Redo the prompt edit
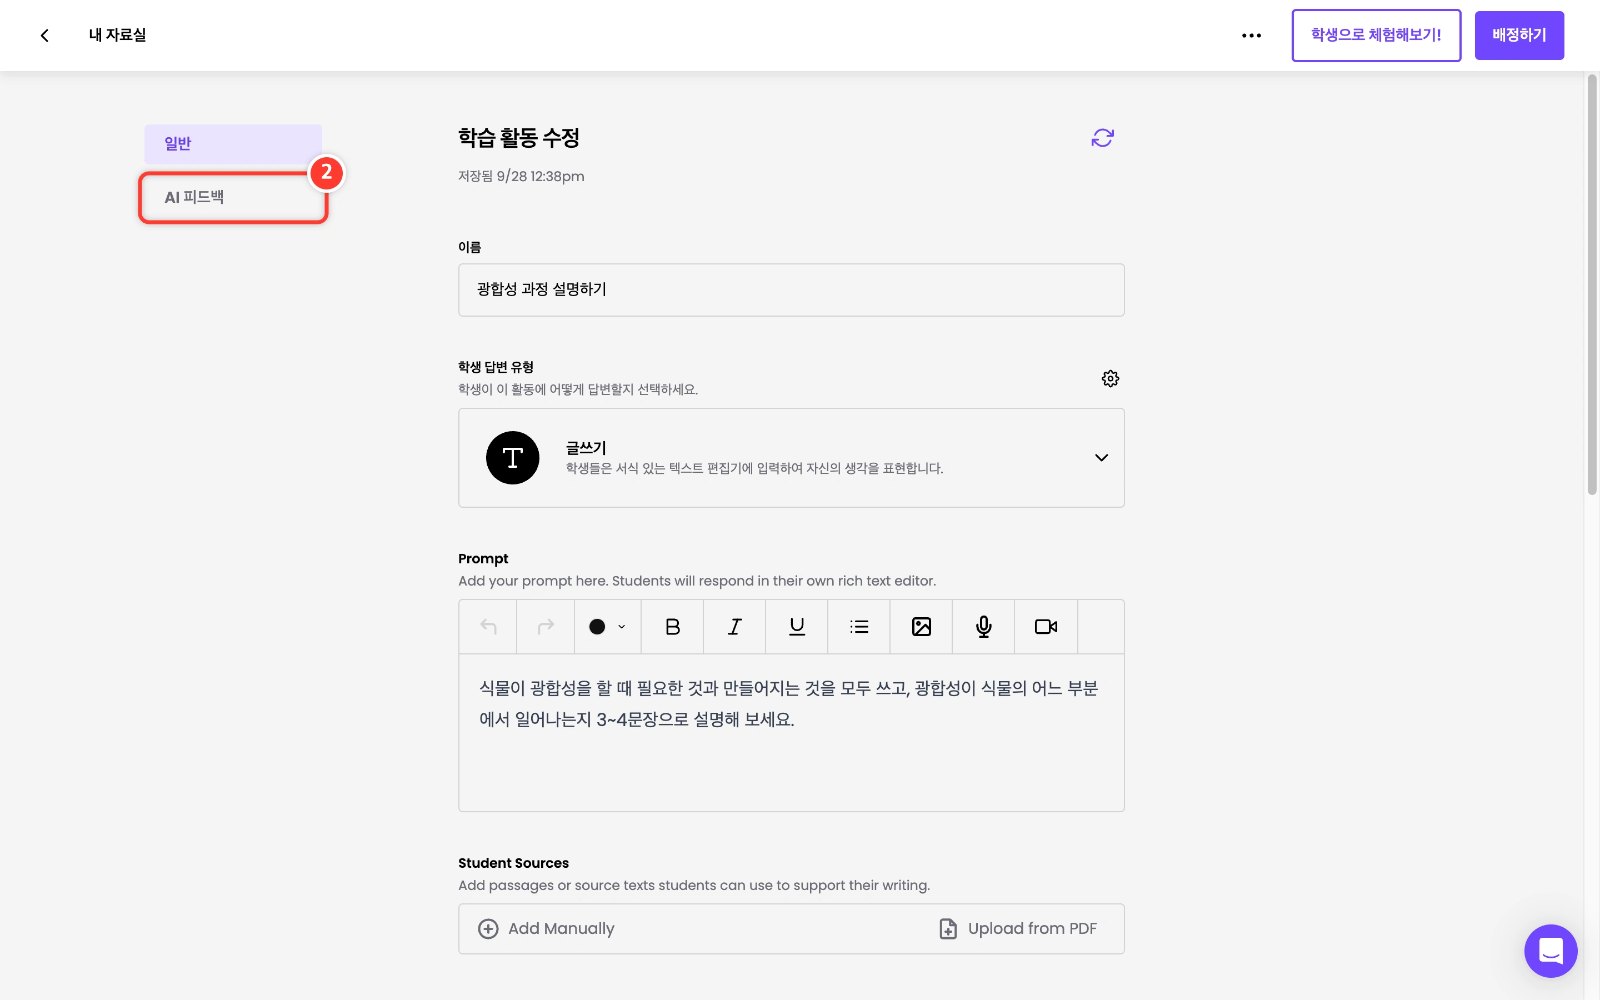Image resolution: width=1600 pixels, height=1000 pixels. point(546,626)
